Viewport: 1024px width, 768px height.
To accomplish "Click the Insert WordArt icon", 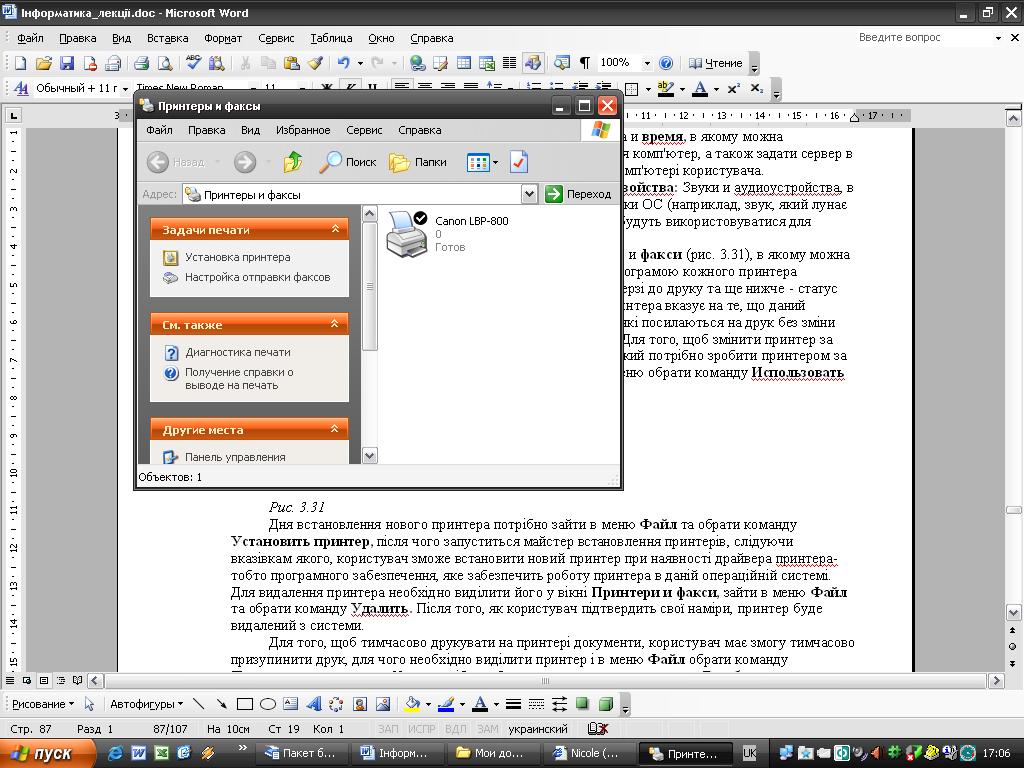I will coord(313,704).
